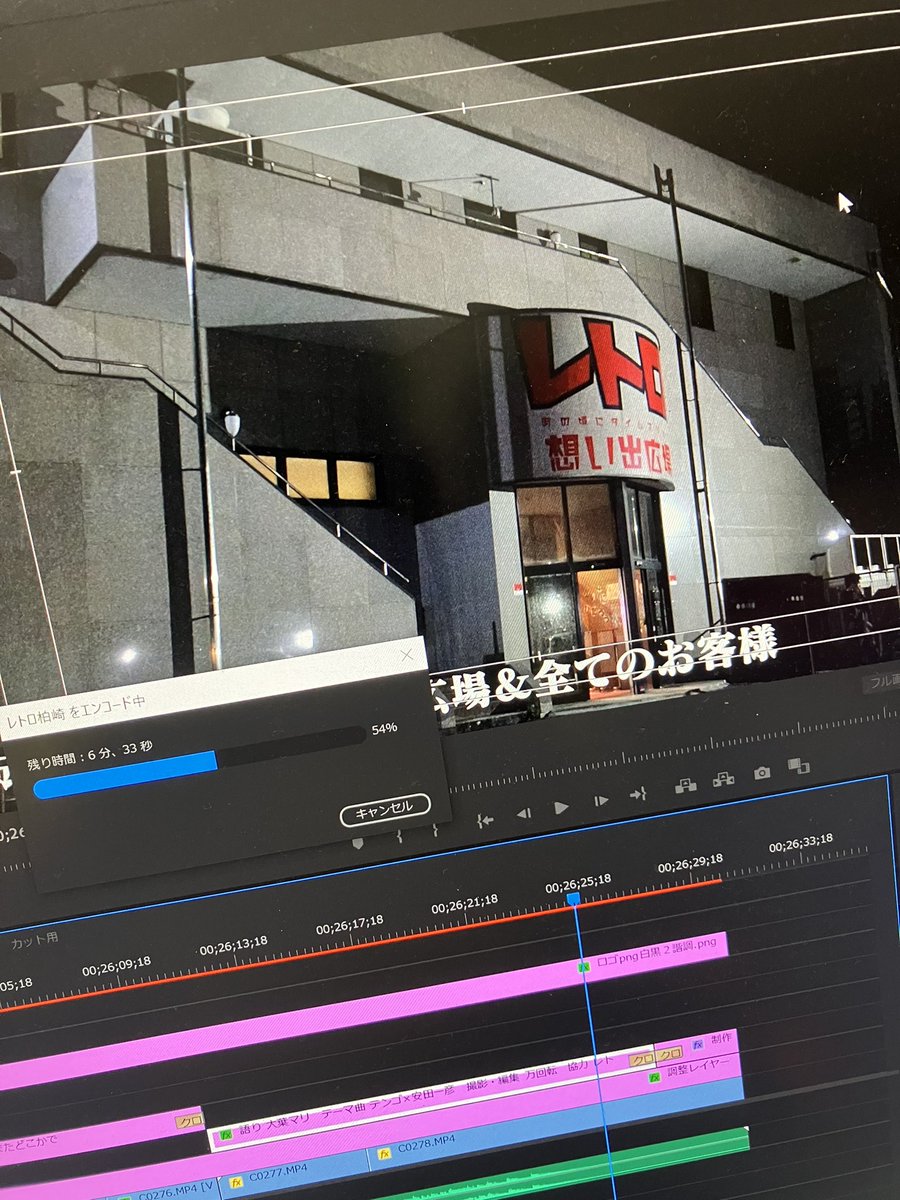Click the fx badge on ロゴpng clip

(x=584, y=967)
